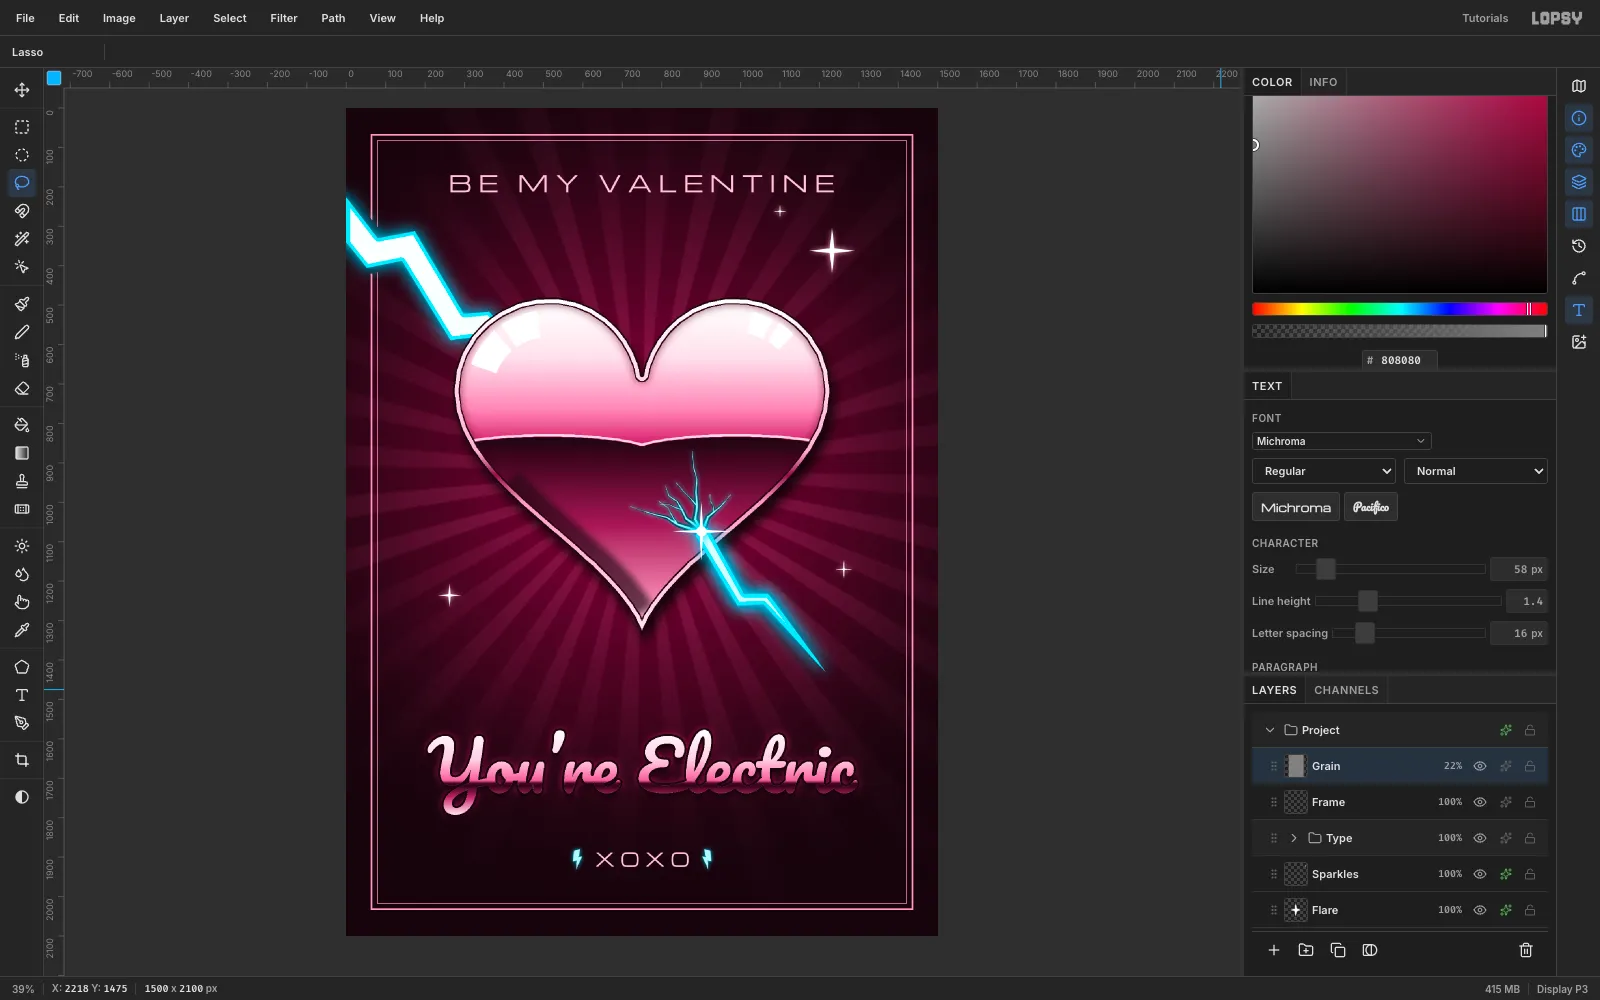Select the Crop tool
The height and width of the screenshot is (1000, 1600).
22,760
